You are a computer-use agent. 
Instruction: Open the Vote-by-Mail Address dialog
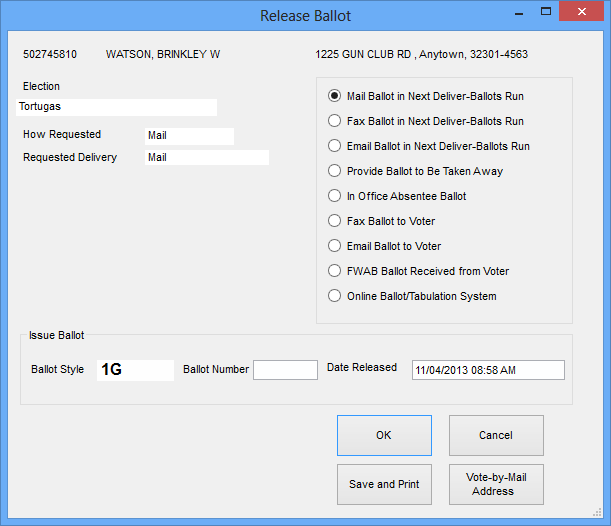point(496,485)
